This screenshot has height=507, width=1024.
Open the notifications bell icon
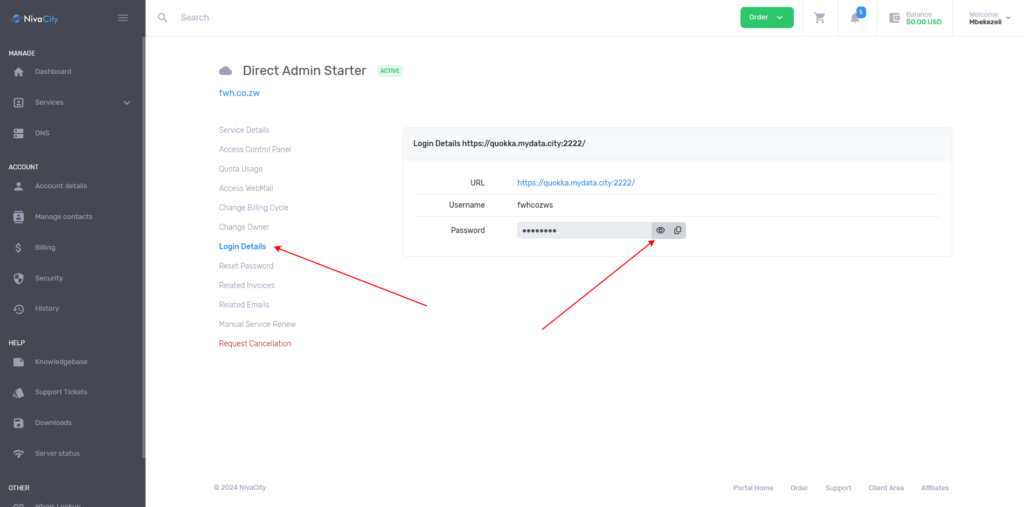(x=855, y=18)
